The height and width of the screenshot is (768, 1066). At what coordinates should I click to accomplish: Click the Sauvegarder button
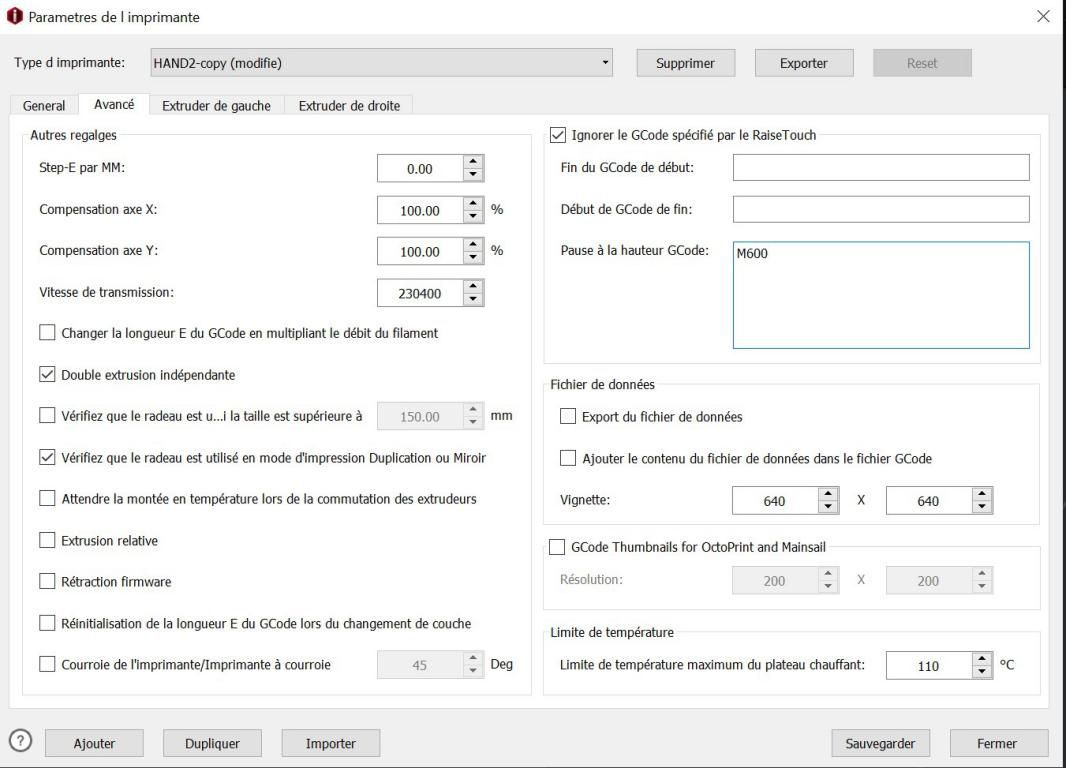[880, 743]
